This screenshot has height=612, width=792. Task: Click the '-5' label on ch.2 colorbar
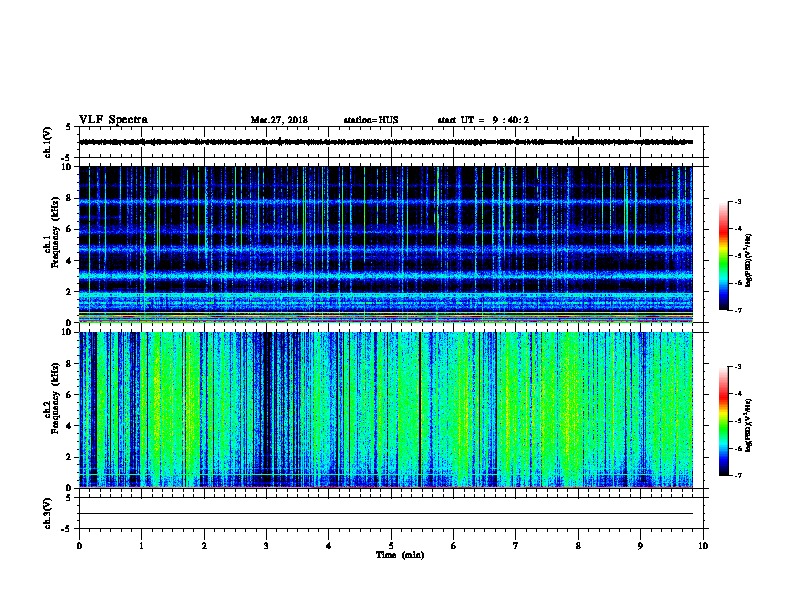point(737,421)
